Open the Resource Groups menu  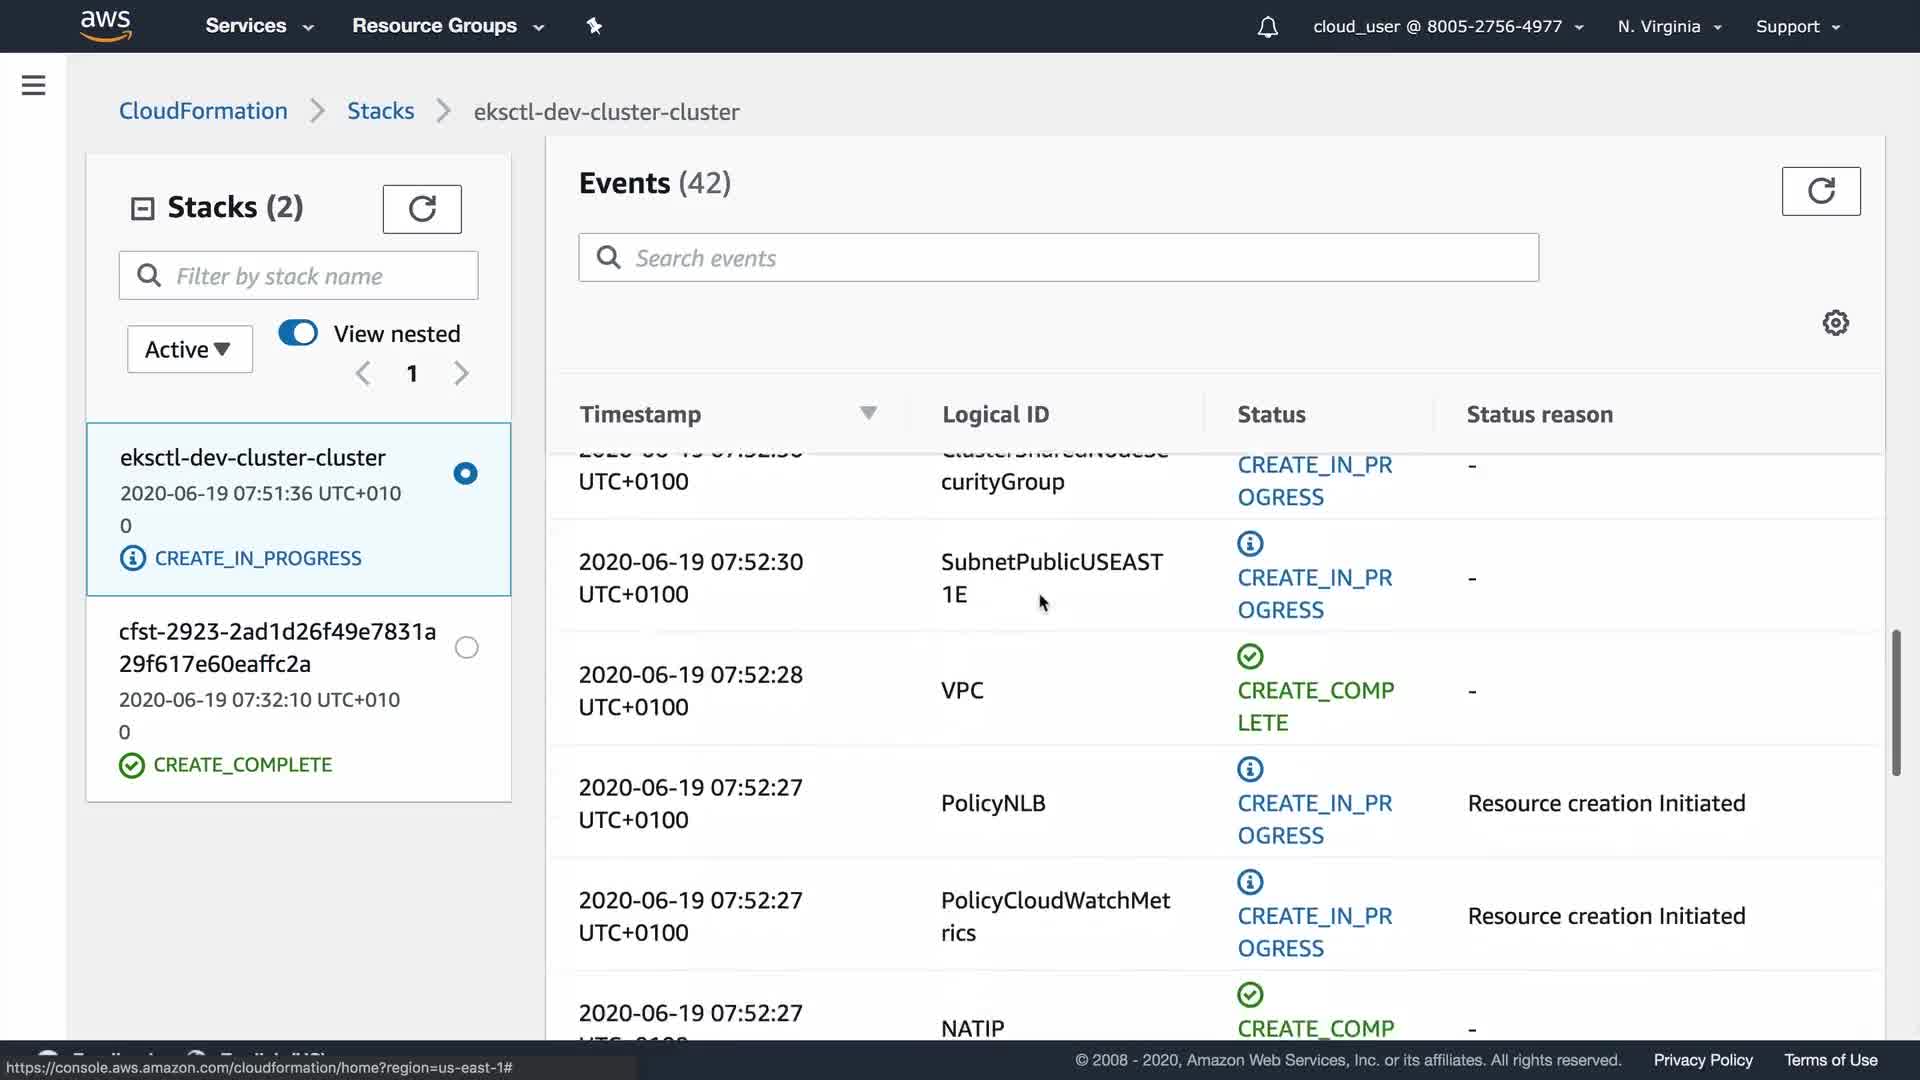[447, 26]
